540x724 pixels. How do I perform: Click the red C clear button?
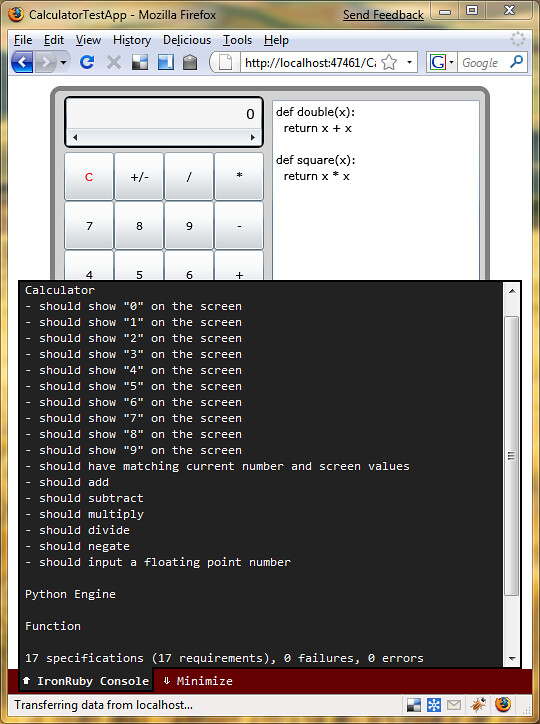[x=89, y=176]
